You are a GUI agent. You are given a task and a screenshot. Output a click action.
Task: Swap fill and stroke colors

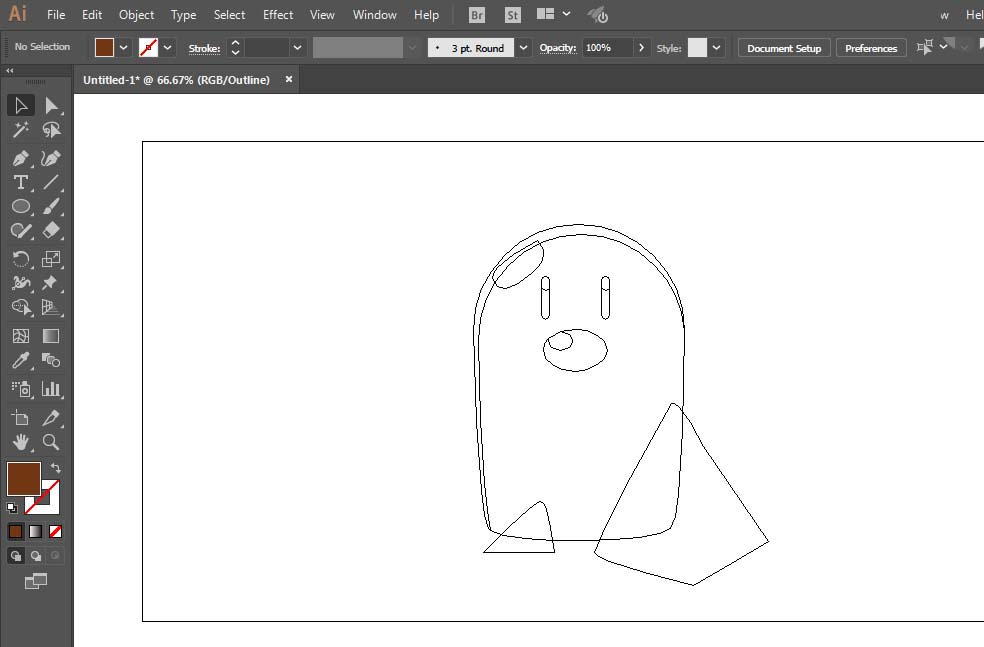tap(56, 468)
